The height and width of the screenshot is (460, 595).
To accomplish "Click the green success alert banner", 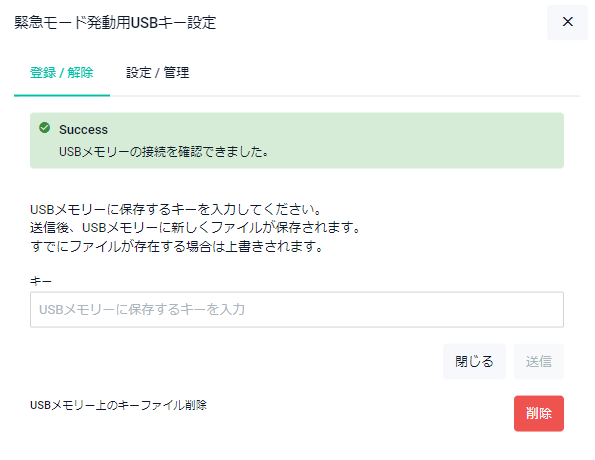I will coord(297,140).
